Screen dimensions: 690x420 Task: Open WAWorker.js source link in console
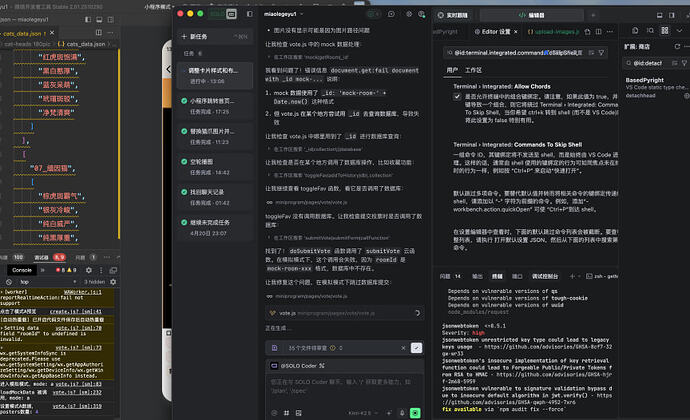(83, 292)
